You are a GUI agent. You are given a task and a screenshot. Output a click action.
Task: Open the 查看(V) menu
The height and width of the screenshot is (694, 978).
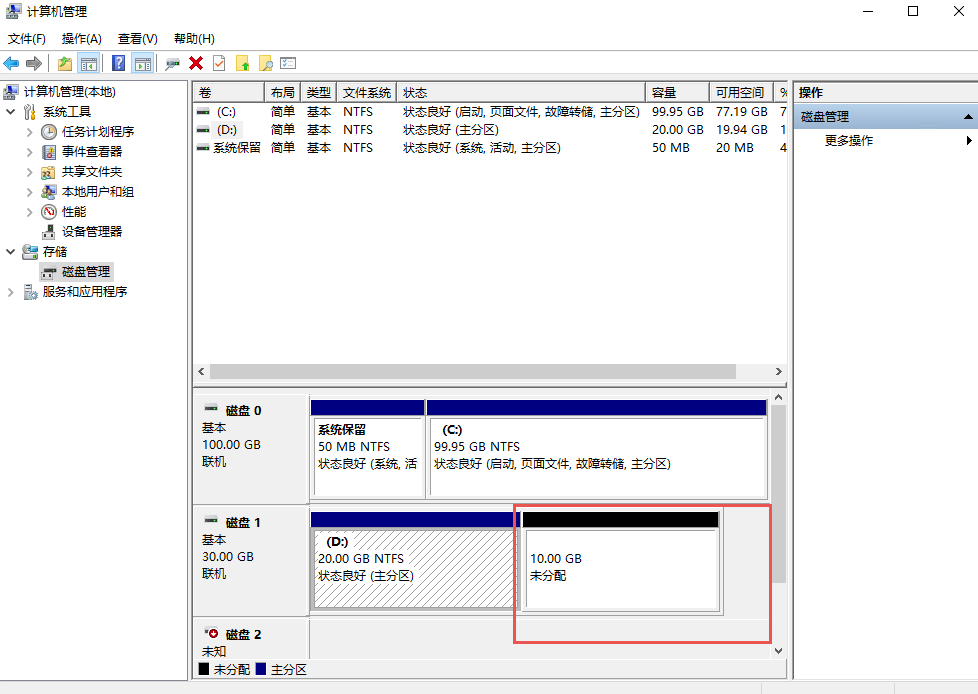pos(137,39)
